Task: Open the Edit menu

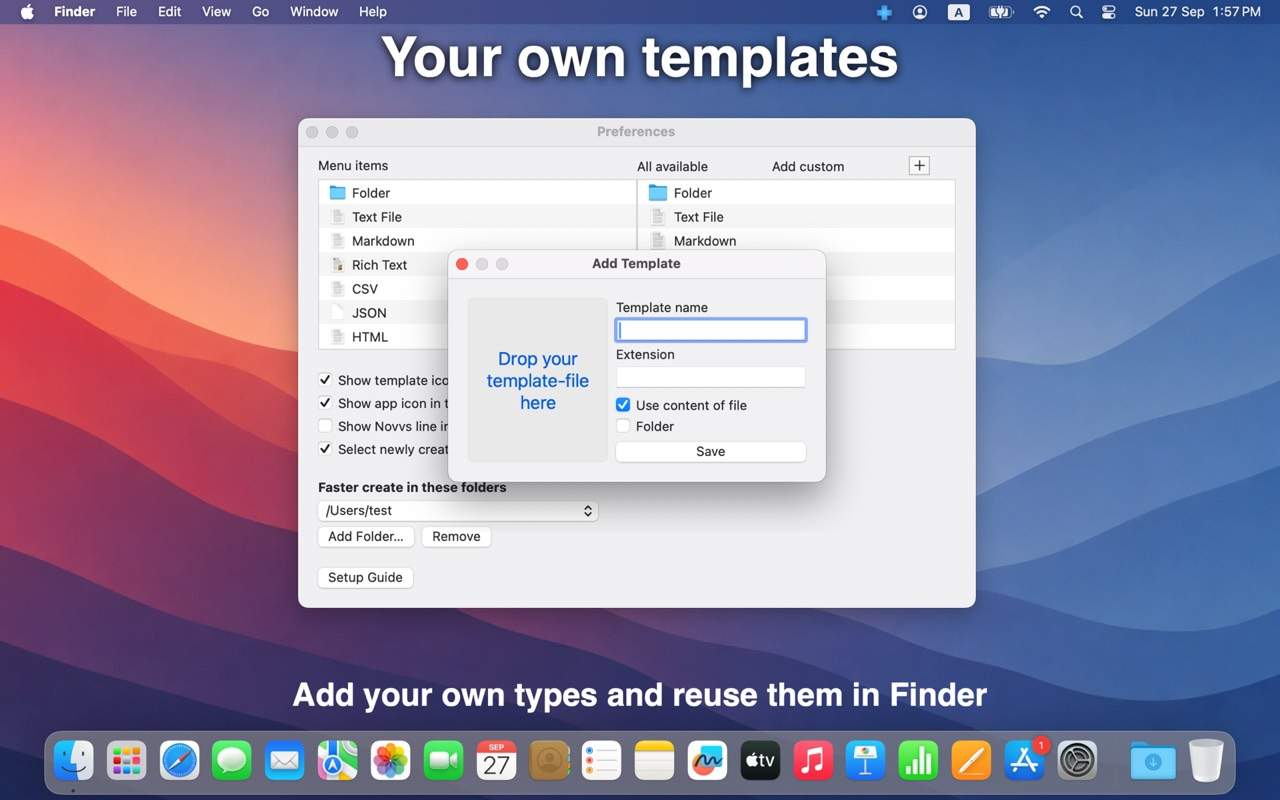Action: pos(170,12)
